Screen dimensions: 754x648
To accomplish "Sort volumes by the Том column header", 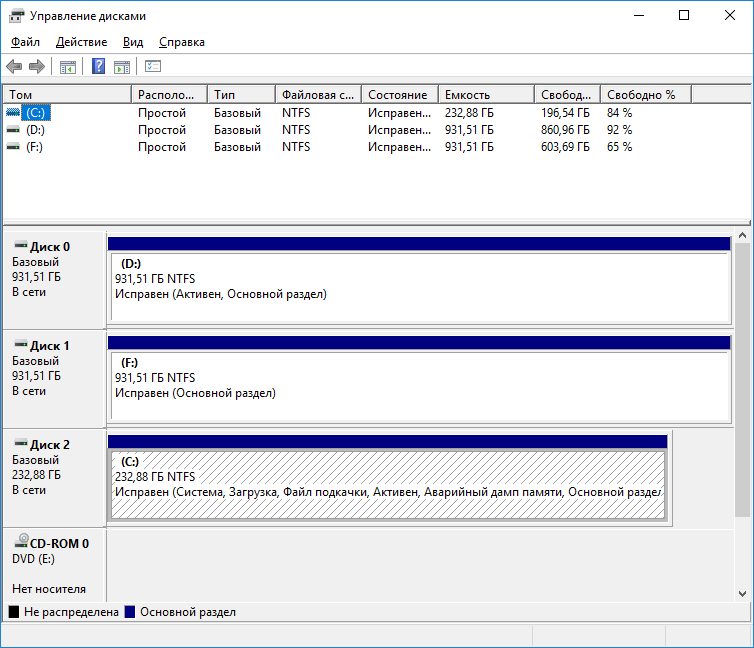I will [x=66, y=94].
